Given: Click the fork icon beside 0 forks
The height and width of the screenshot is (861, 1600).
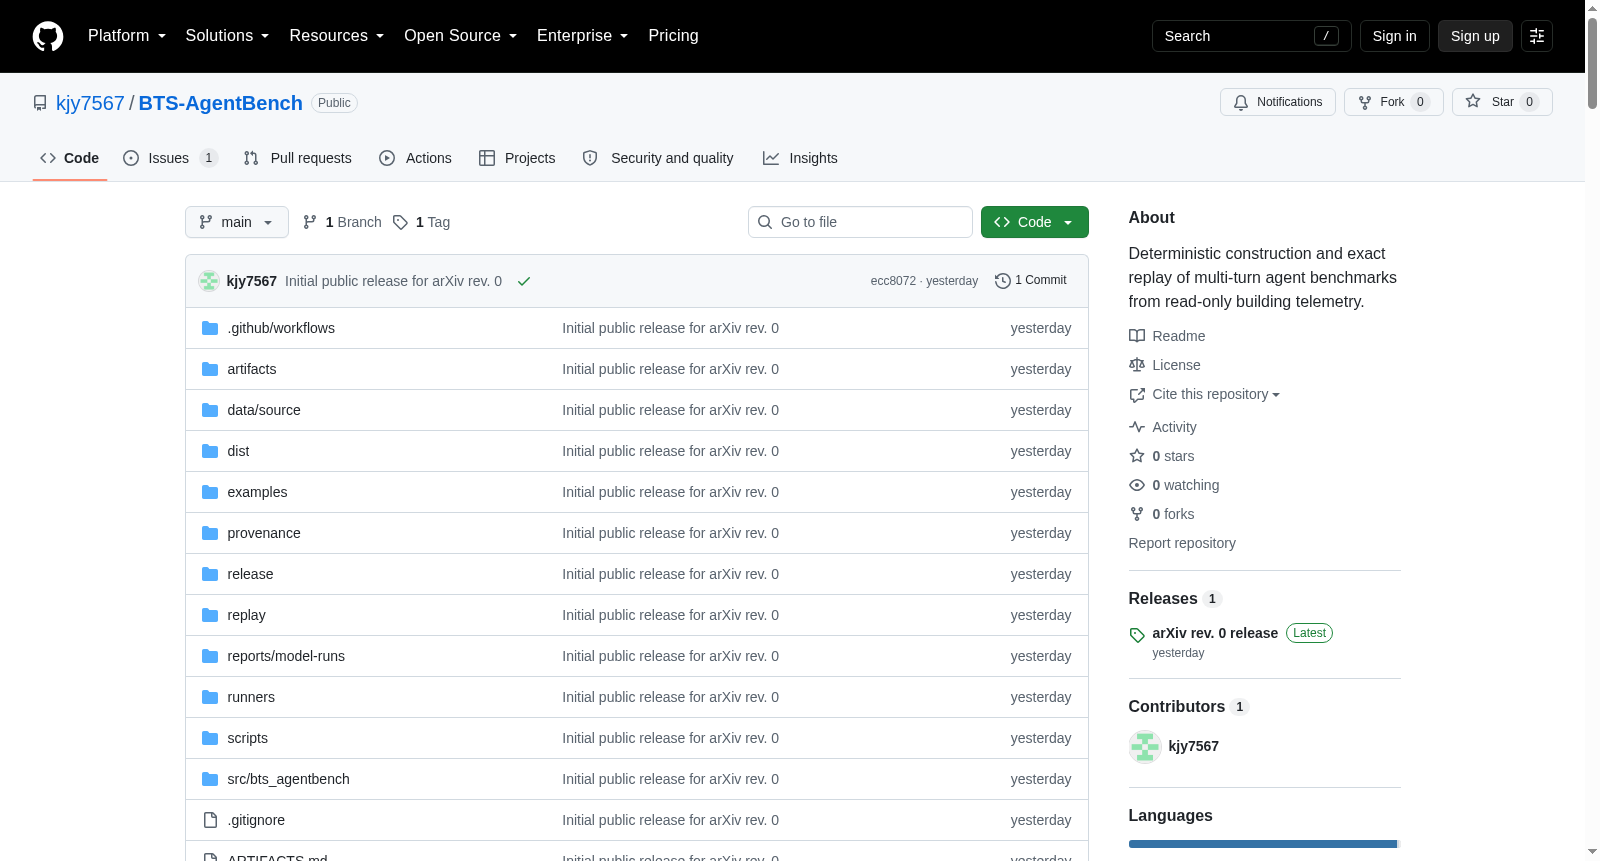Looking at the screenshot, I should (x=1137, y=514).
